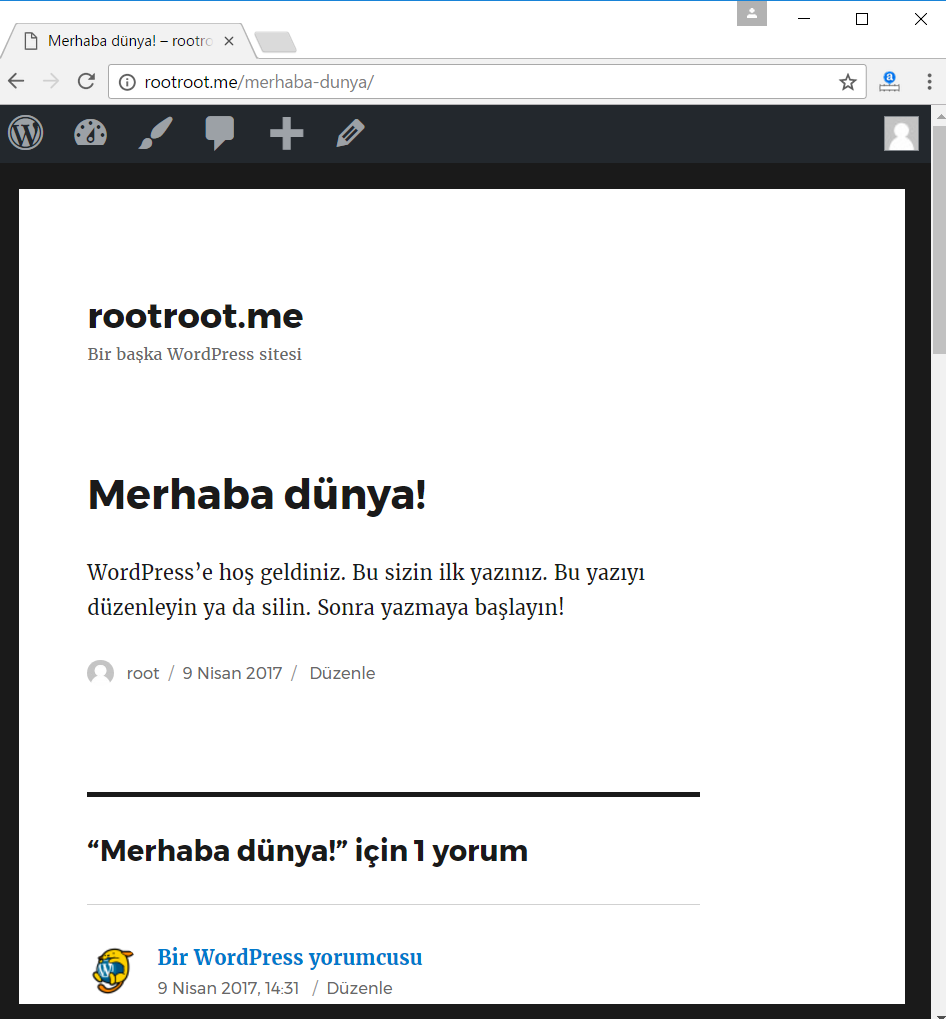Click the vertical page scrollbar thumb
The width and height of the screenshot is (946, 1019).
point(940,240)
